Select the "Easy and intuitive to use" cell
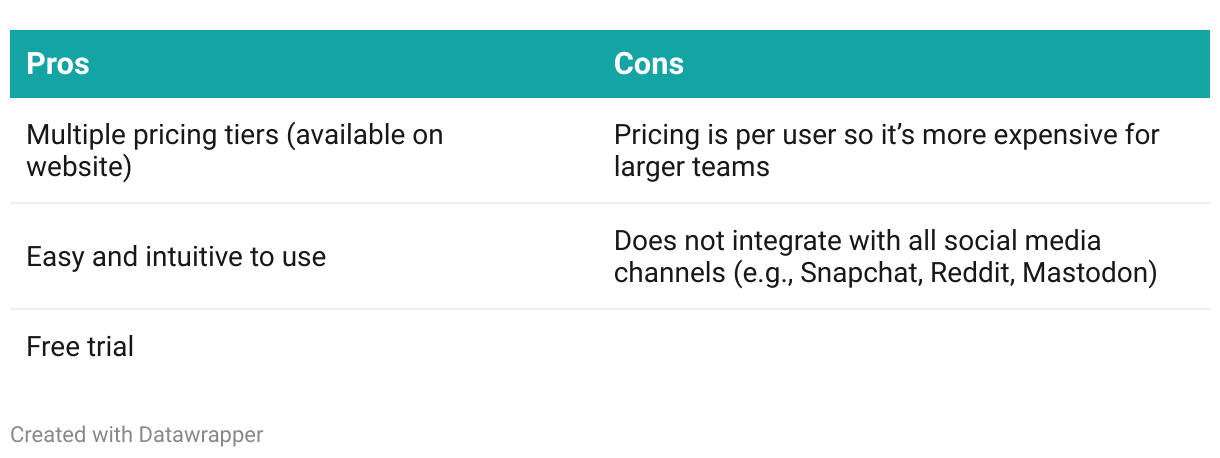The height and width of the screenshot is (458, 1220). 176,257
